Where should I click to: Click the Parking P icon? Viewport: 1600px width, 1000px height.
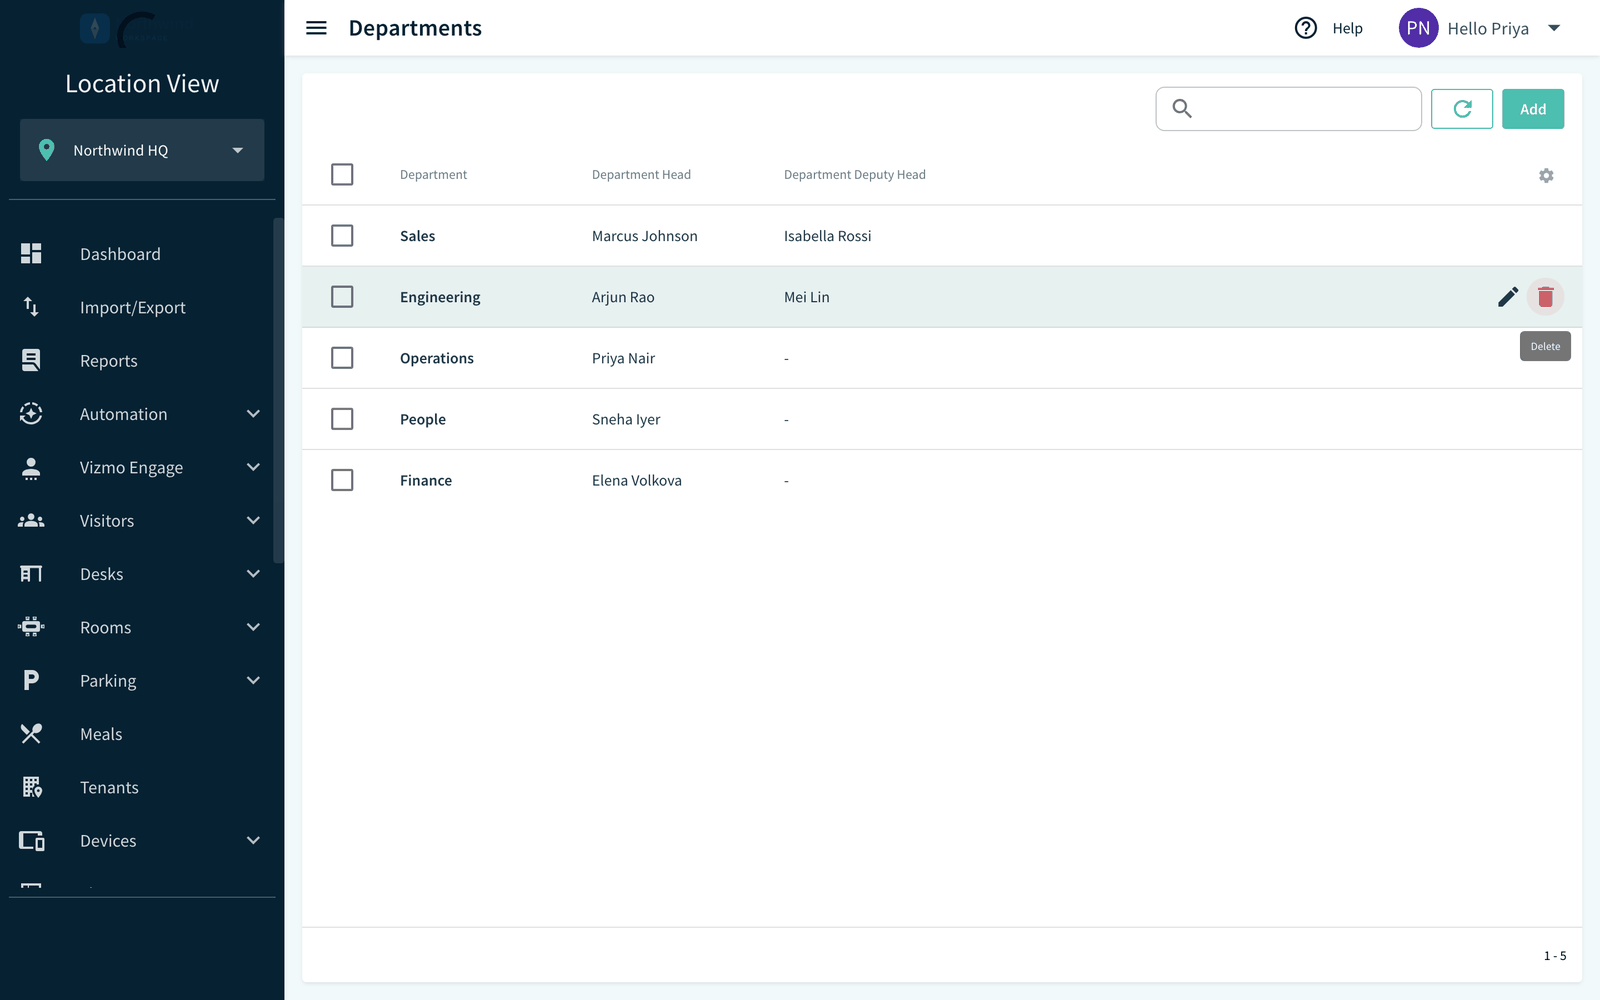31,680
